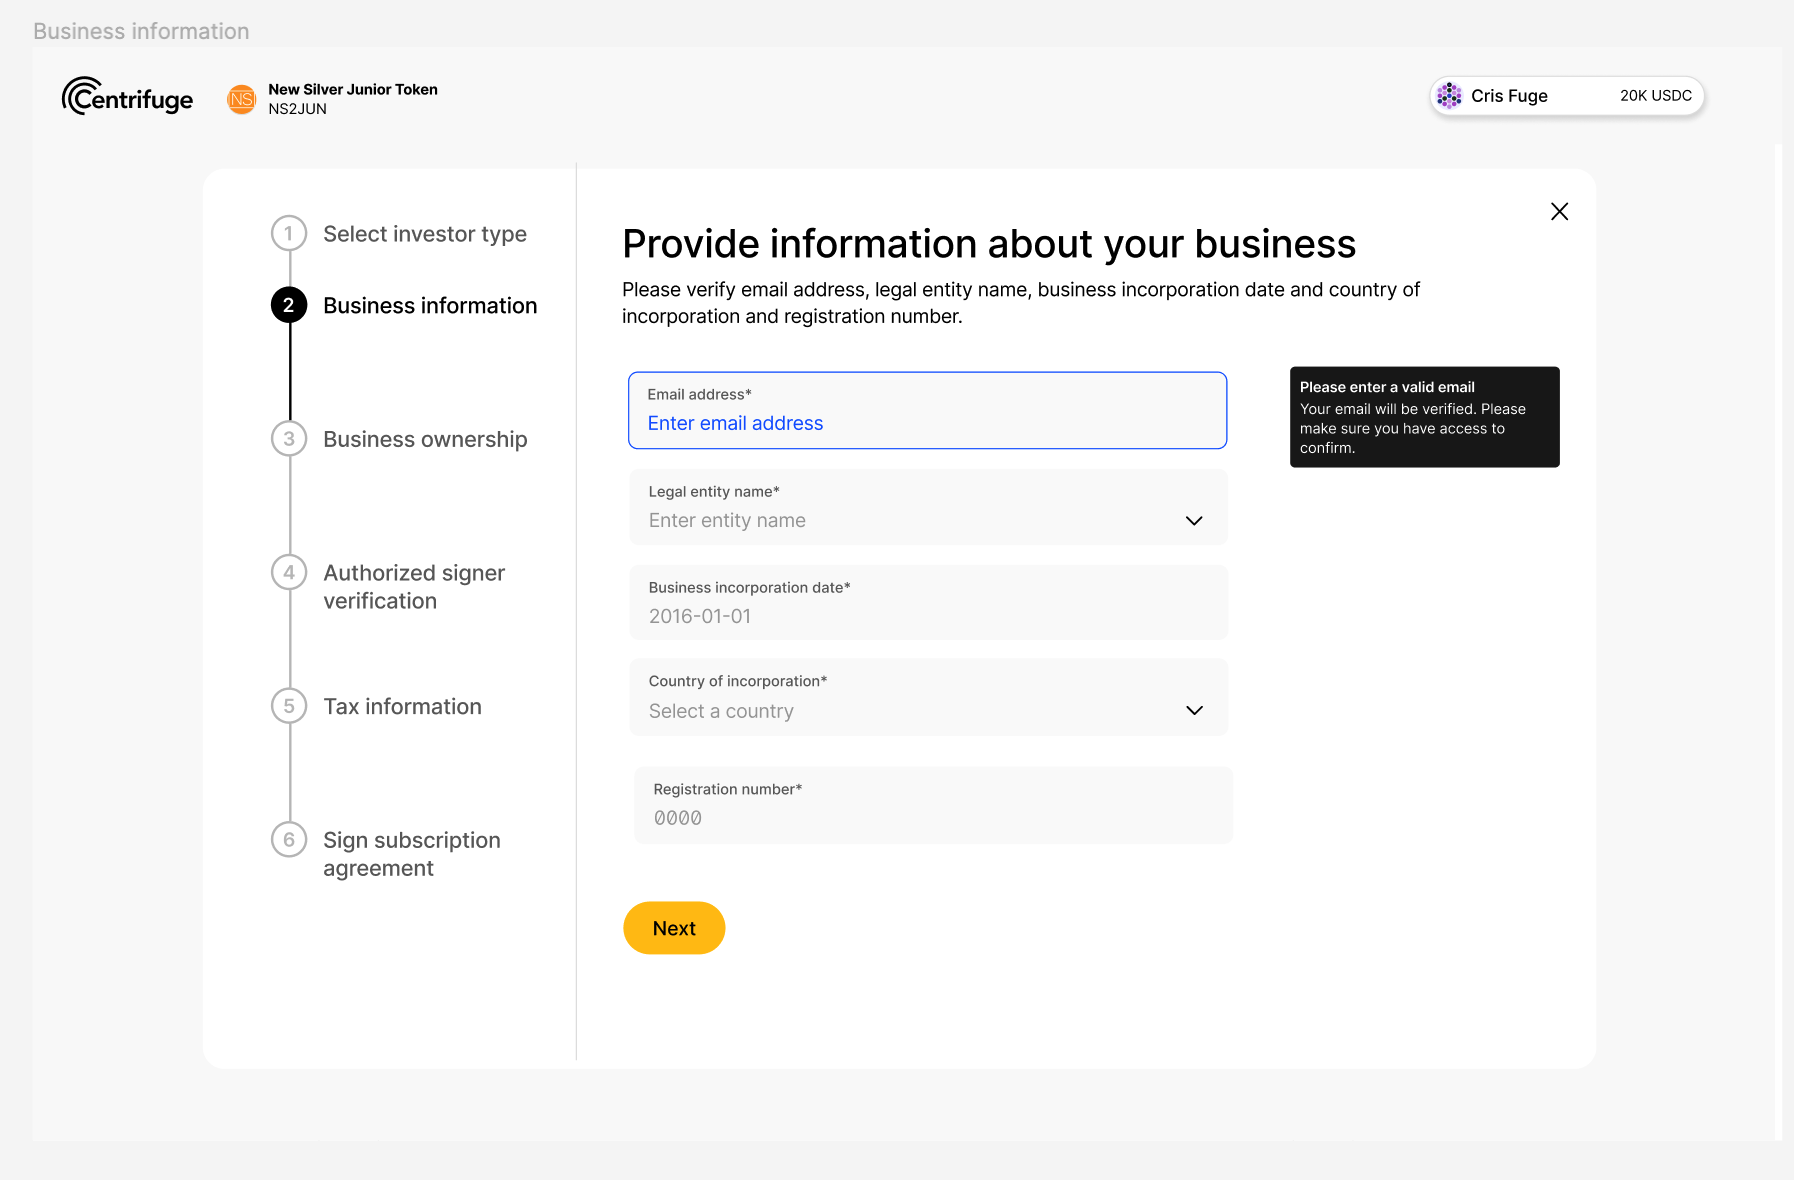Click the Please enter a valid email tooltip
Image resolution: width=1794 pixels, height=1180 pixels.
(1425, 417)
